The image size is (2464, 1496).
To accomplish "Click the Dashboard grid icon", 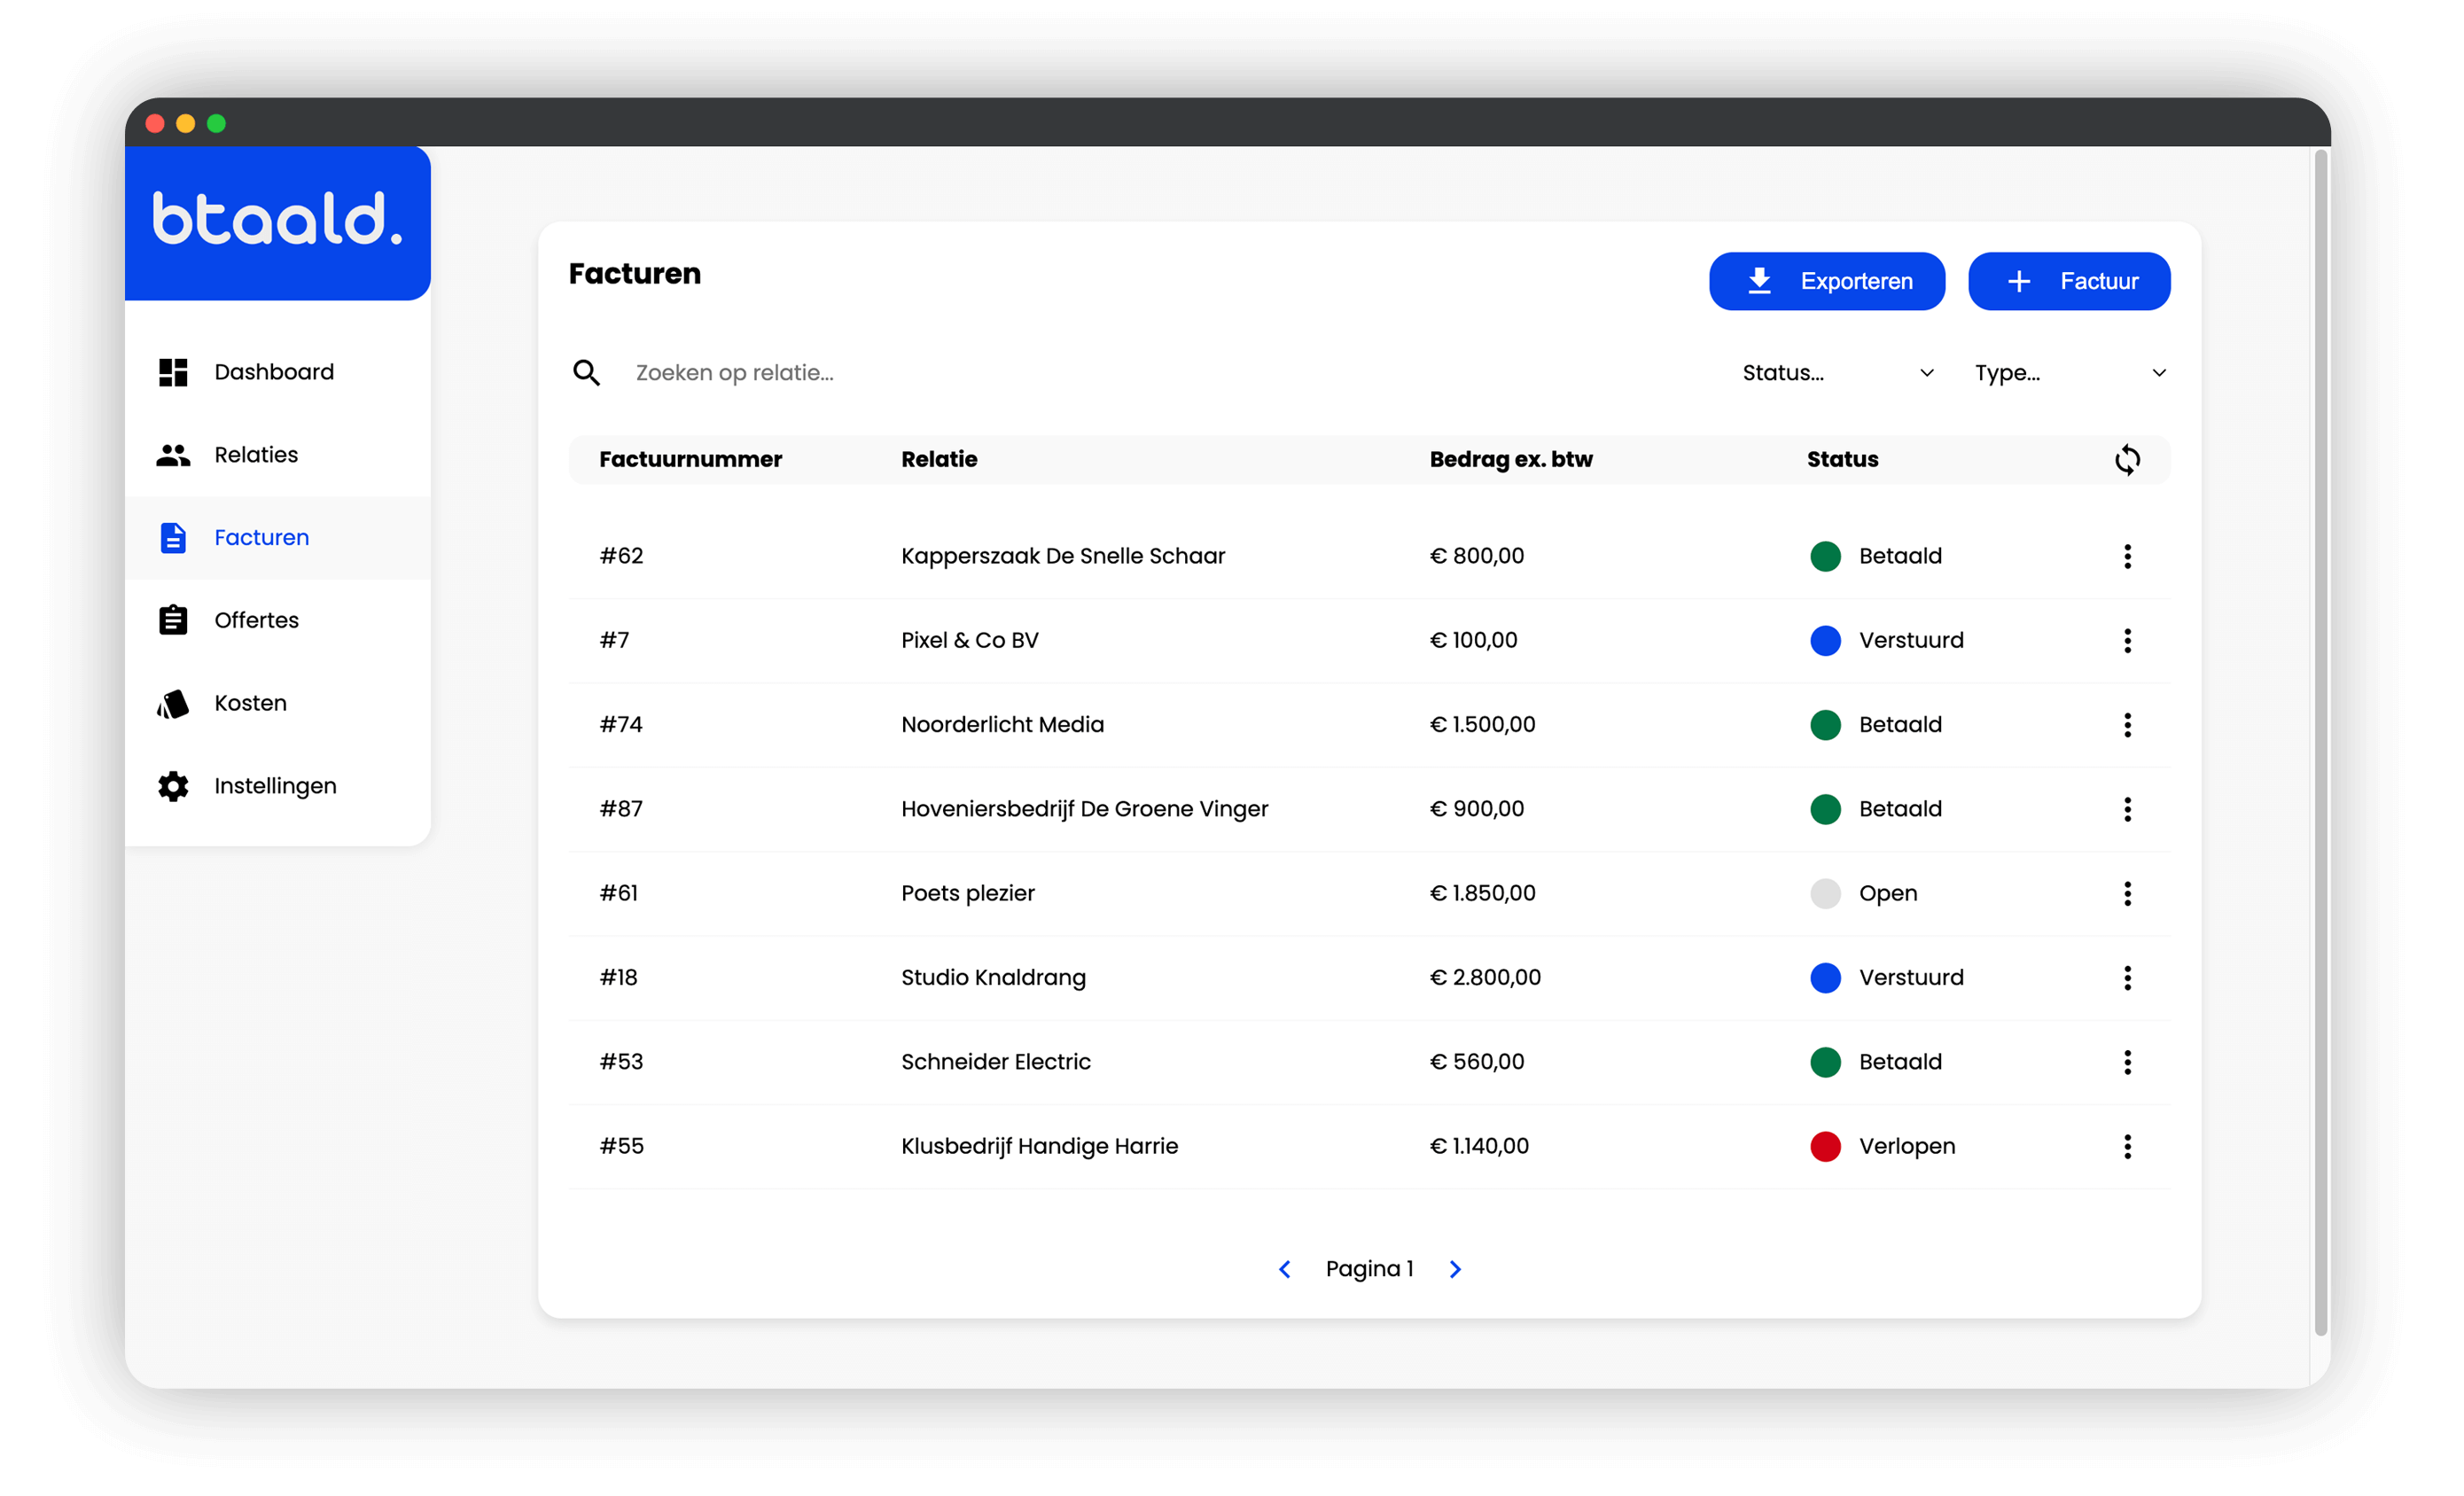I will pyautogui.click(x=173, y=372).
